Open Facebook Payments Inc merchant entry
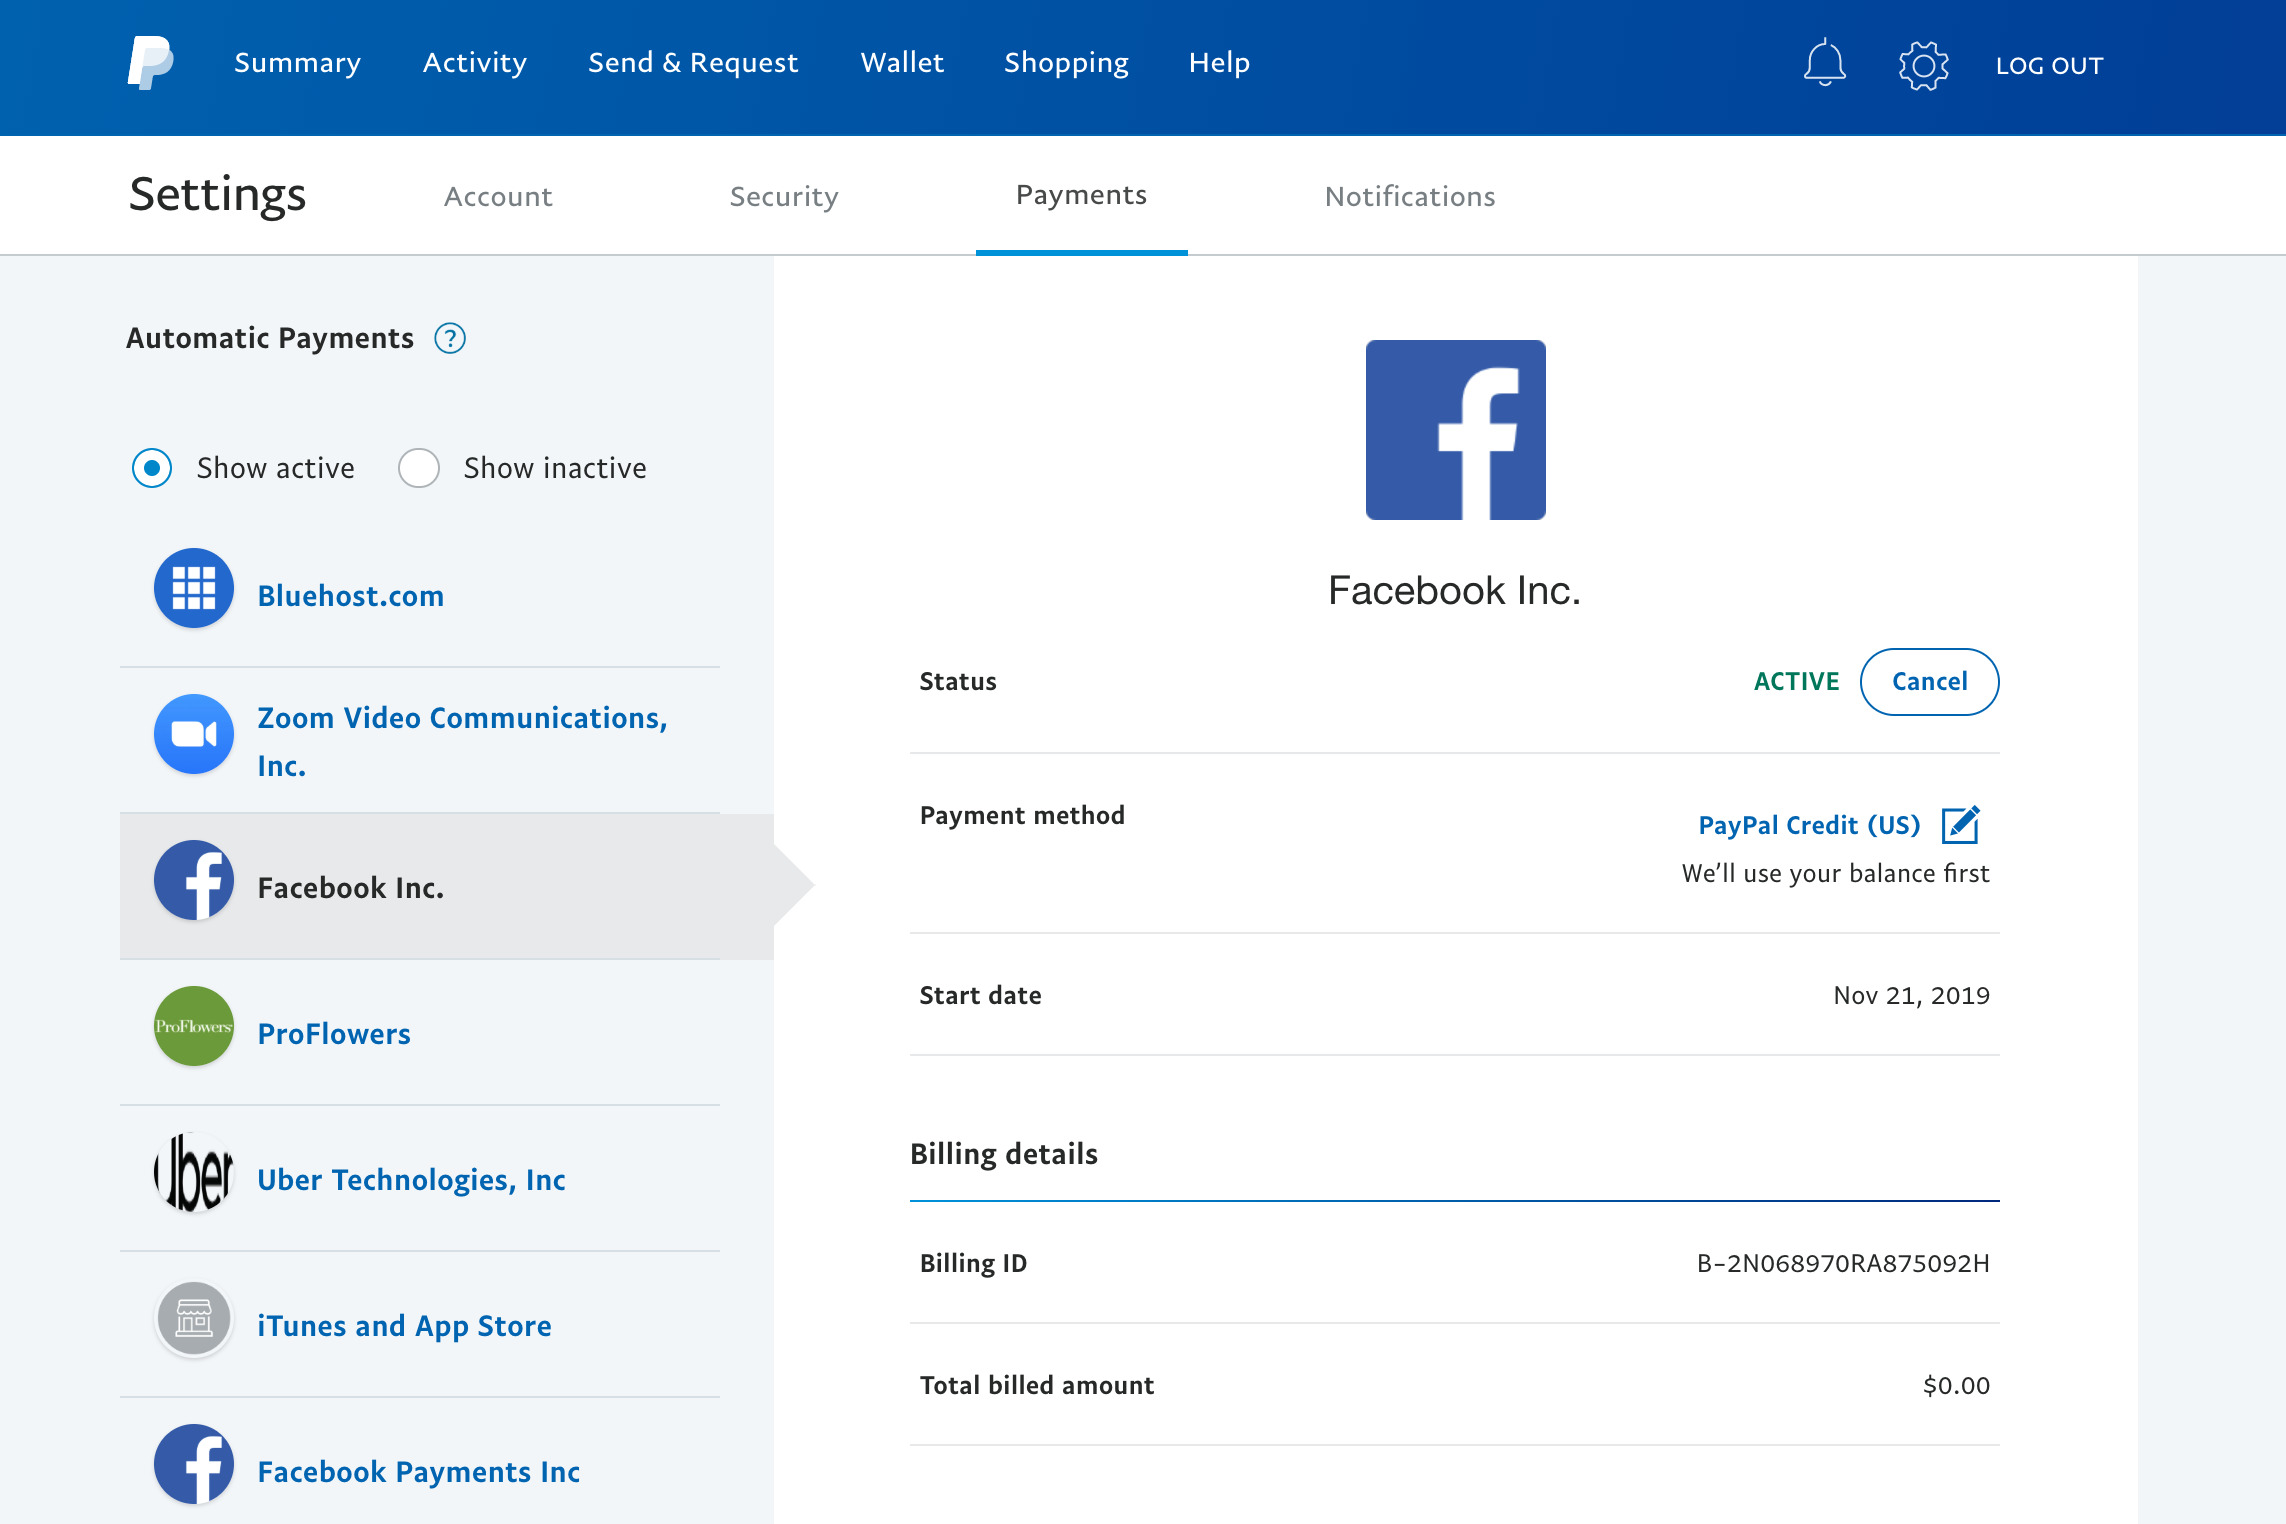 coord(418,1471)
